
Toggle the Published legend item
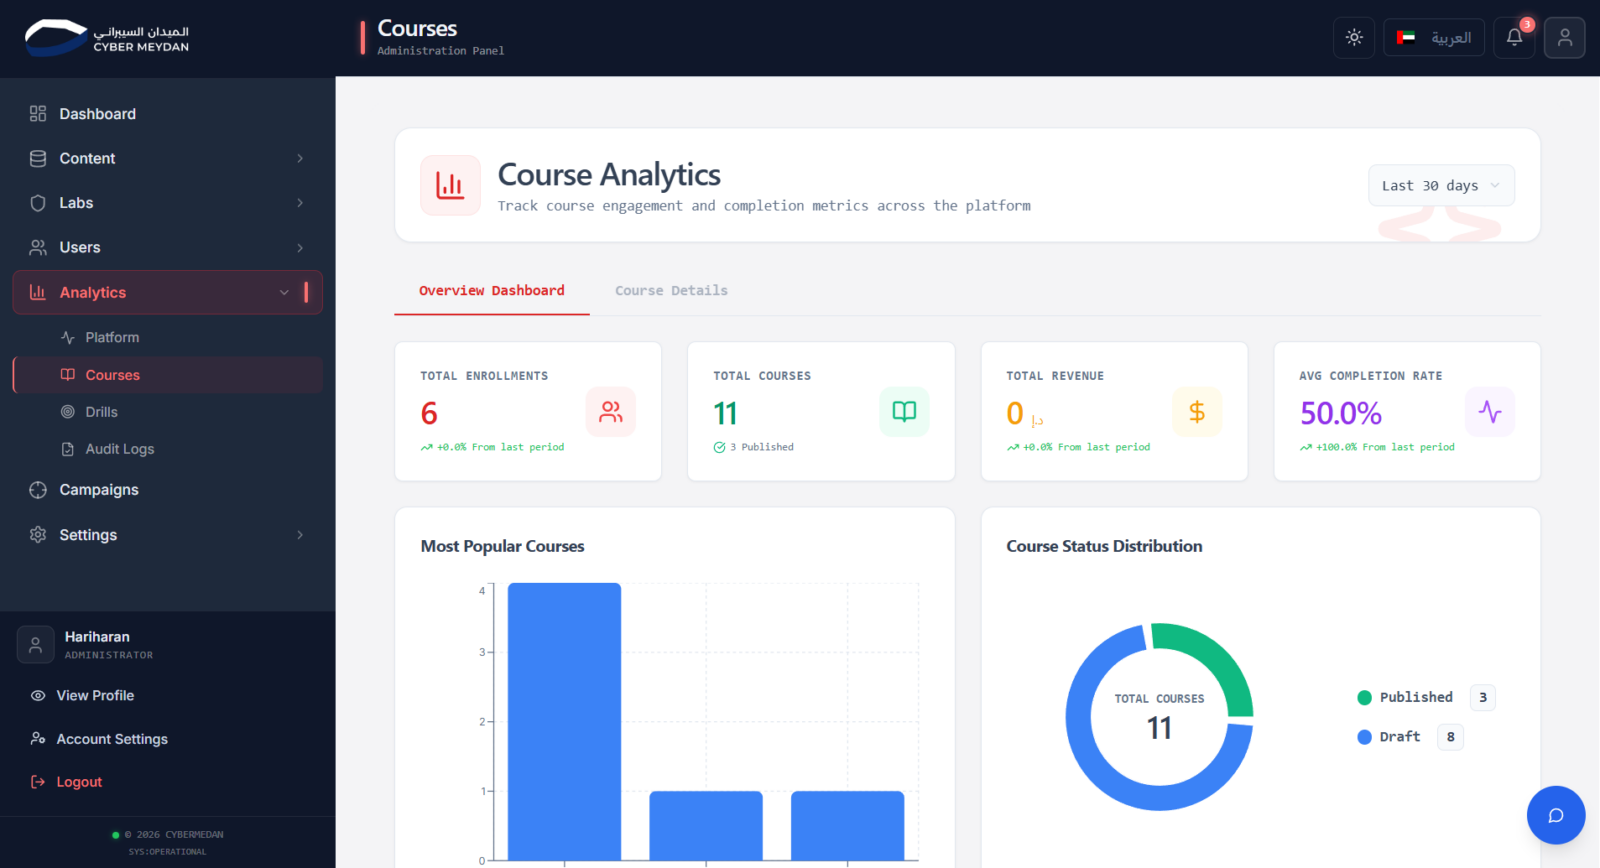[x=1405, y=697]
